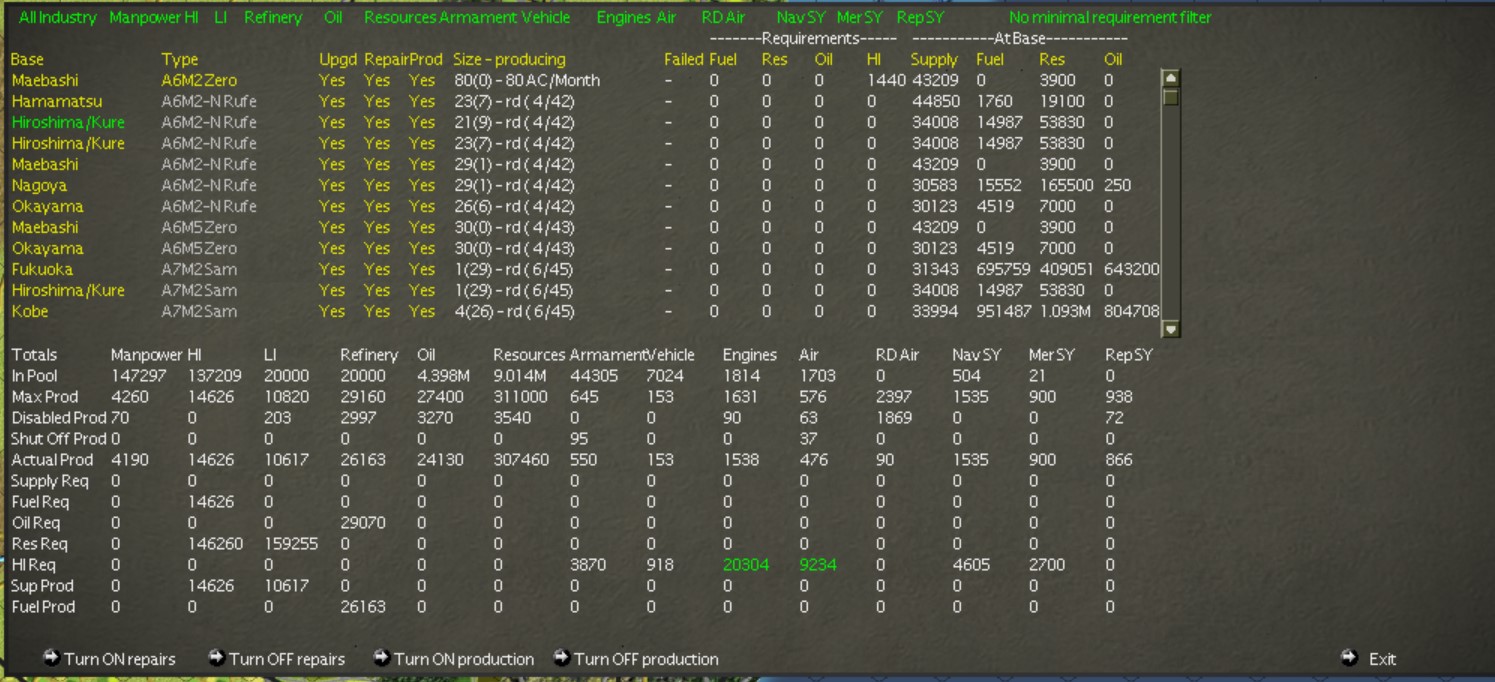Screen dimensions: 1495x682
Task: Turn OFF repairs for all listed factories
Action: pyautogui.click(x=287, y=659)
